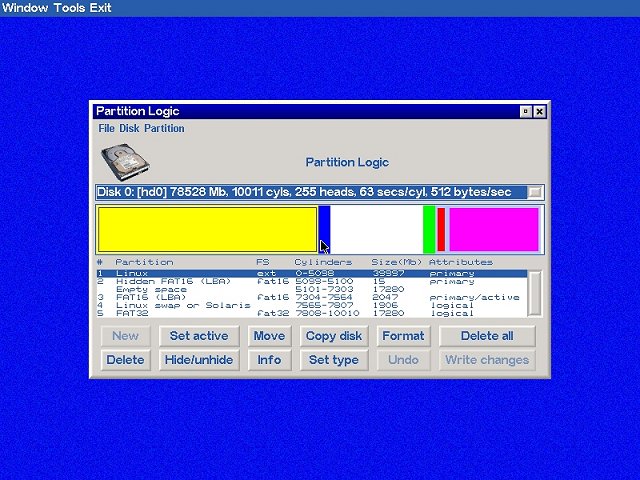Click the Set active button
Image resolution: width=640 pixels, height=480 pixels.
[x=199, y=336]
